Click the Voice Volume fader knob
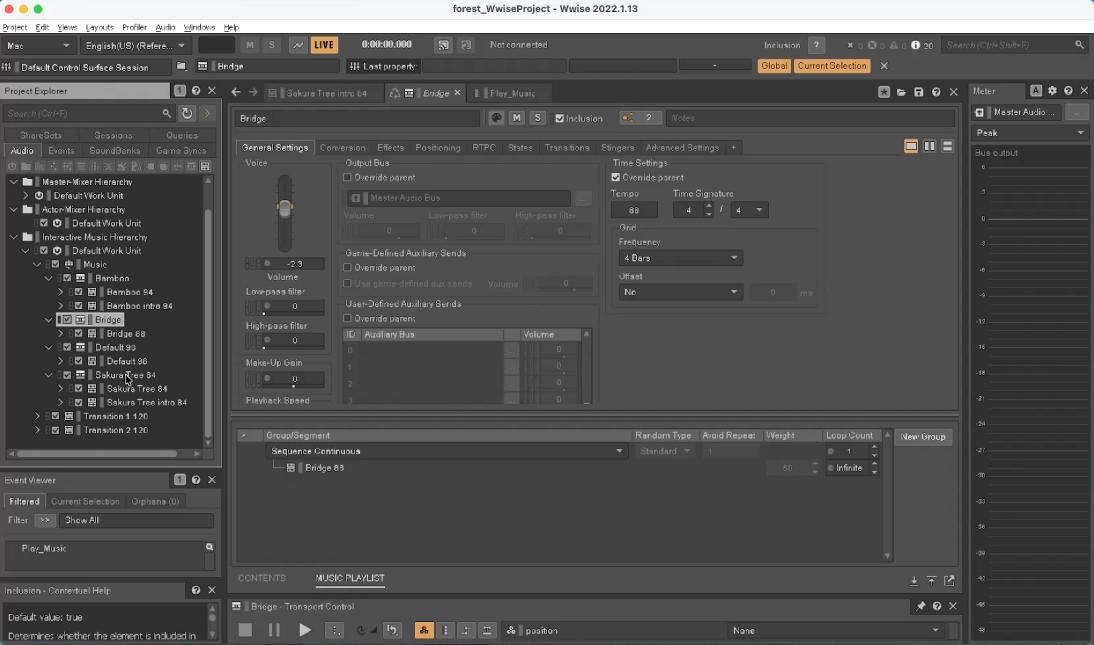1094x645 pixels. [285, 207]
